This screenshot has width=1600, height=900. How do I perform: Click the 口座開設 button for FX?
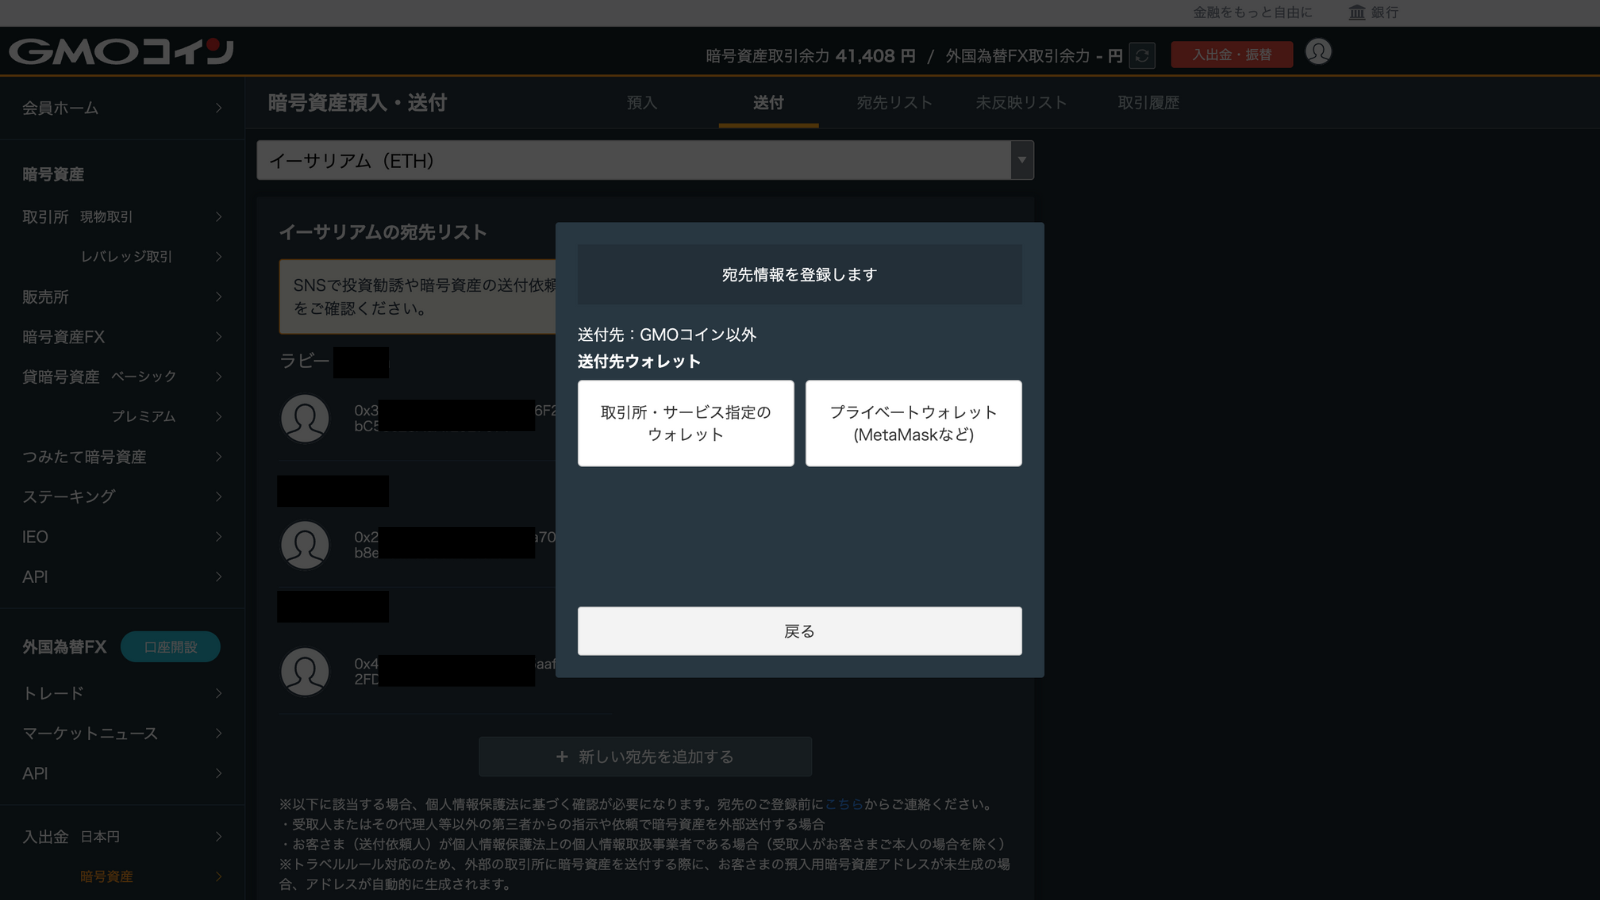(x=170, y=647)
